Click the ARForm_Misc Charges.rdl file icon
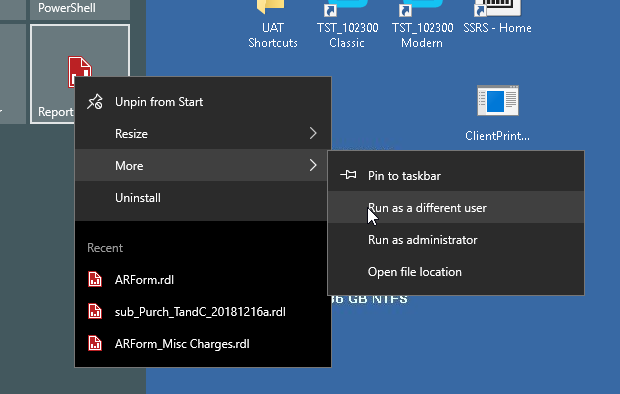Screen dimensions: 620x394 pyautogui.click(x=95, y=343)
